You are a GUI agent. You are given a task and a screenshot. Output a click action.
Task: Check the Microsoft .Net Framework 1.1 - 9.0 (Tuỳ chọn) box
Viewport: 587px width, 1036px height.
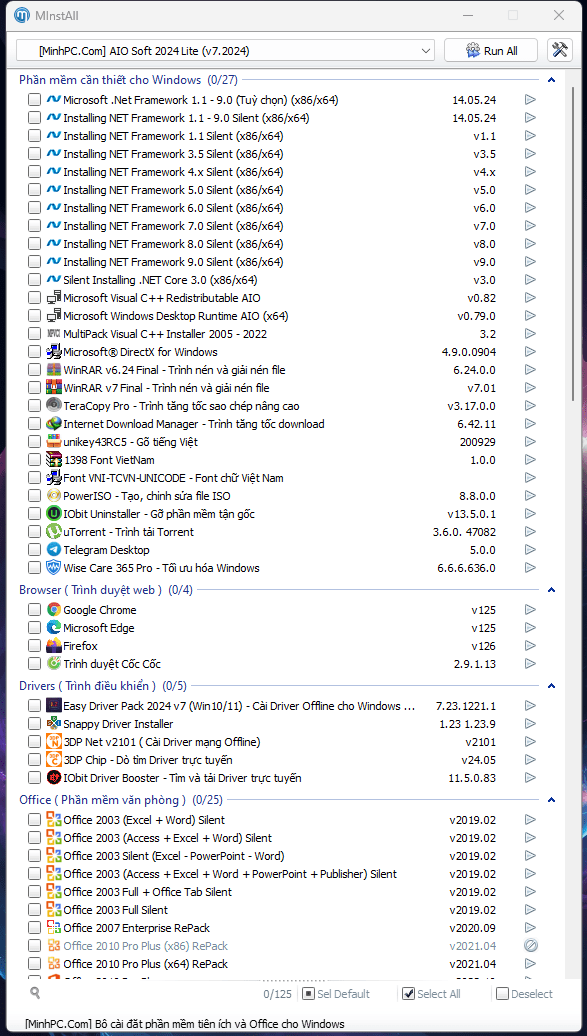click(34, 100)
